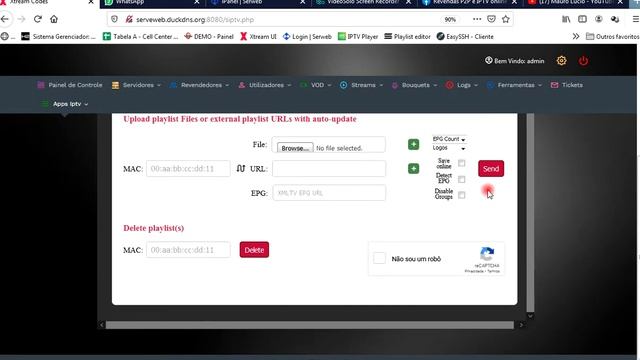Expand the Revendedores menu
Image resolution: width=640 pixels, height=360 pixels.
[x=200, y=85]
